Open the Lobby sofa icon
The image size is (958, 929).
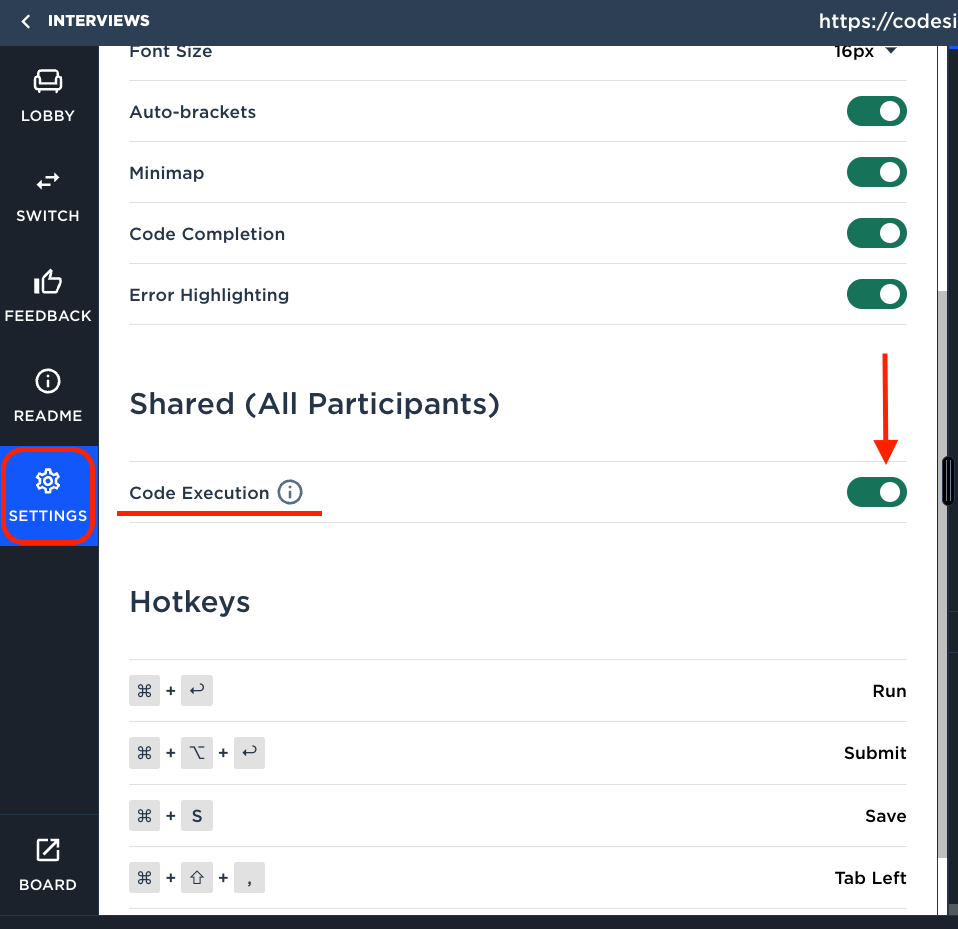(x=48, y=81)
